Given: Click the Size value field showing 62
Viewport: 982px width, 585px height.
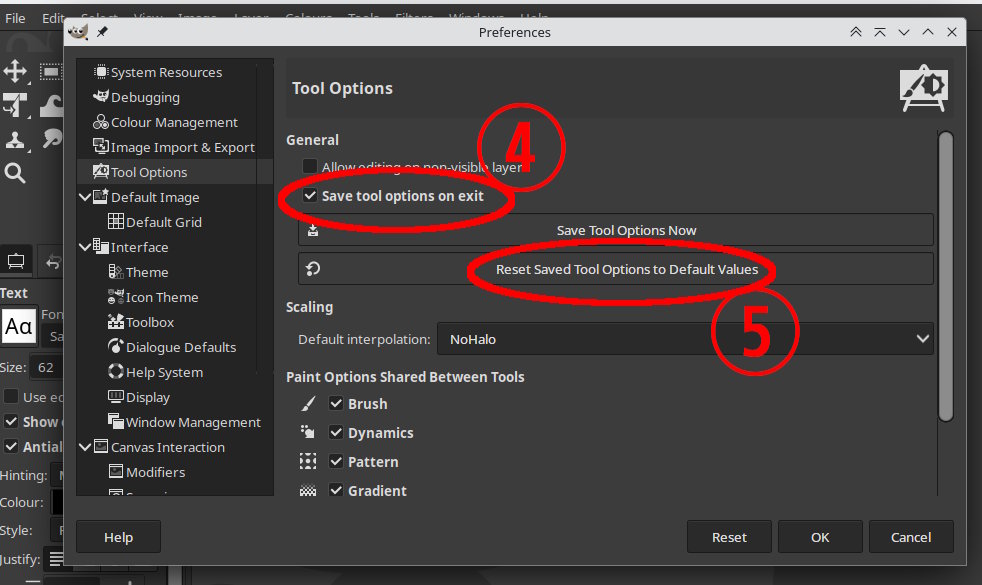Looking at the screenshot, I should tap(46, 368).
